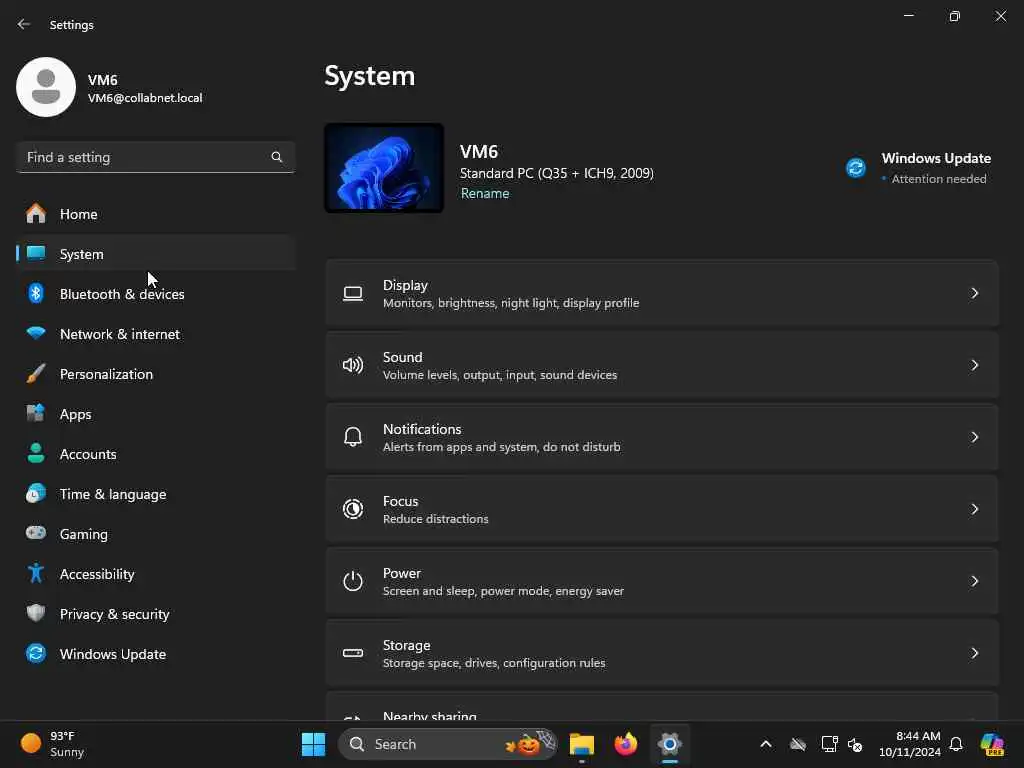Click the Apps icon in sidebar
This screenshot has width=1024, height=768.
tap(36, 413)
